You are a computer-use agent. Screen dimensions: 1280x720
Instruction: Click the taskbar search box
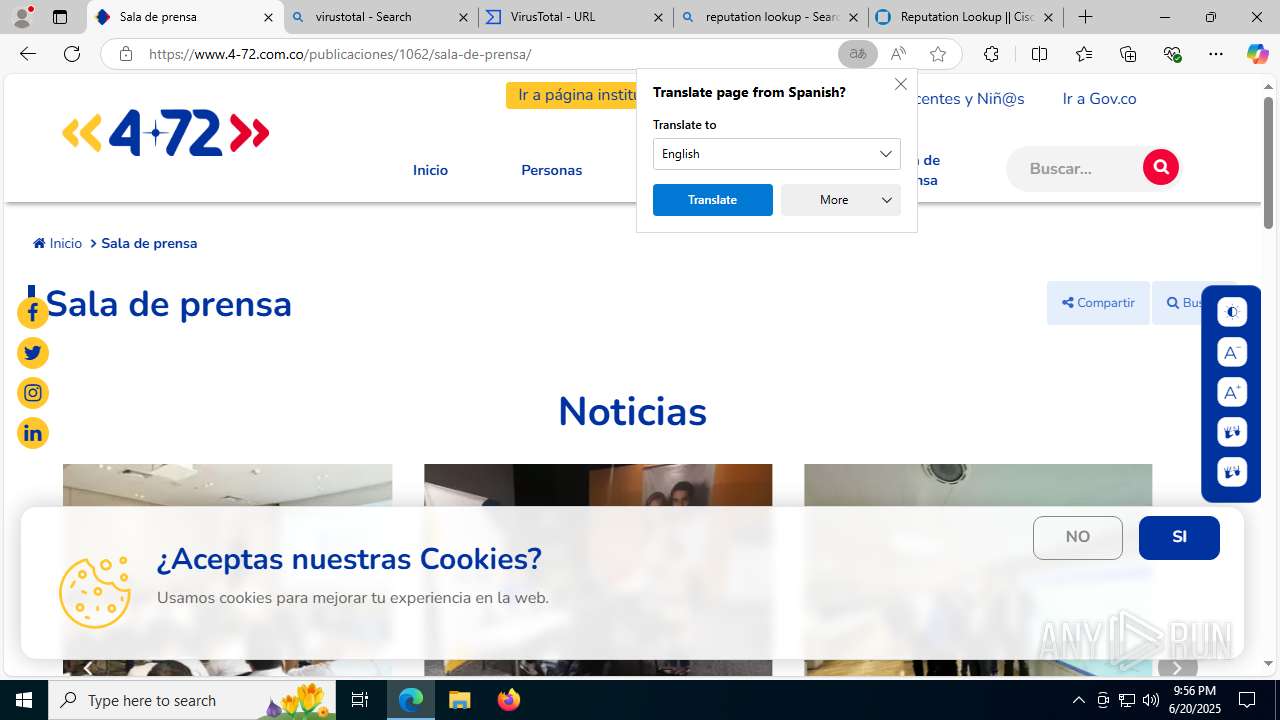192,700
